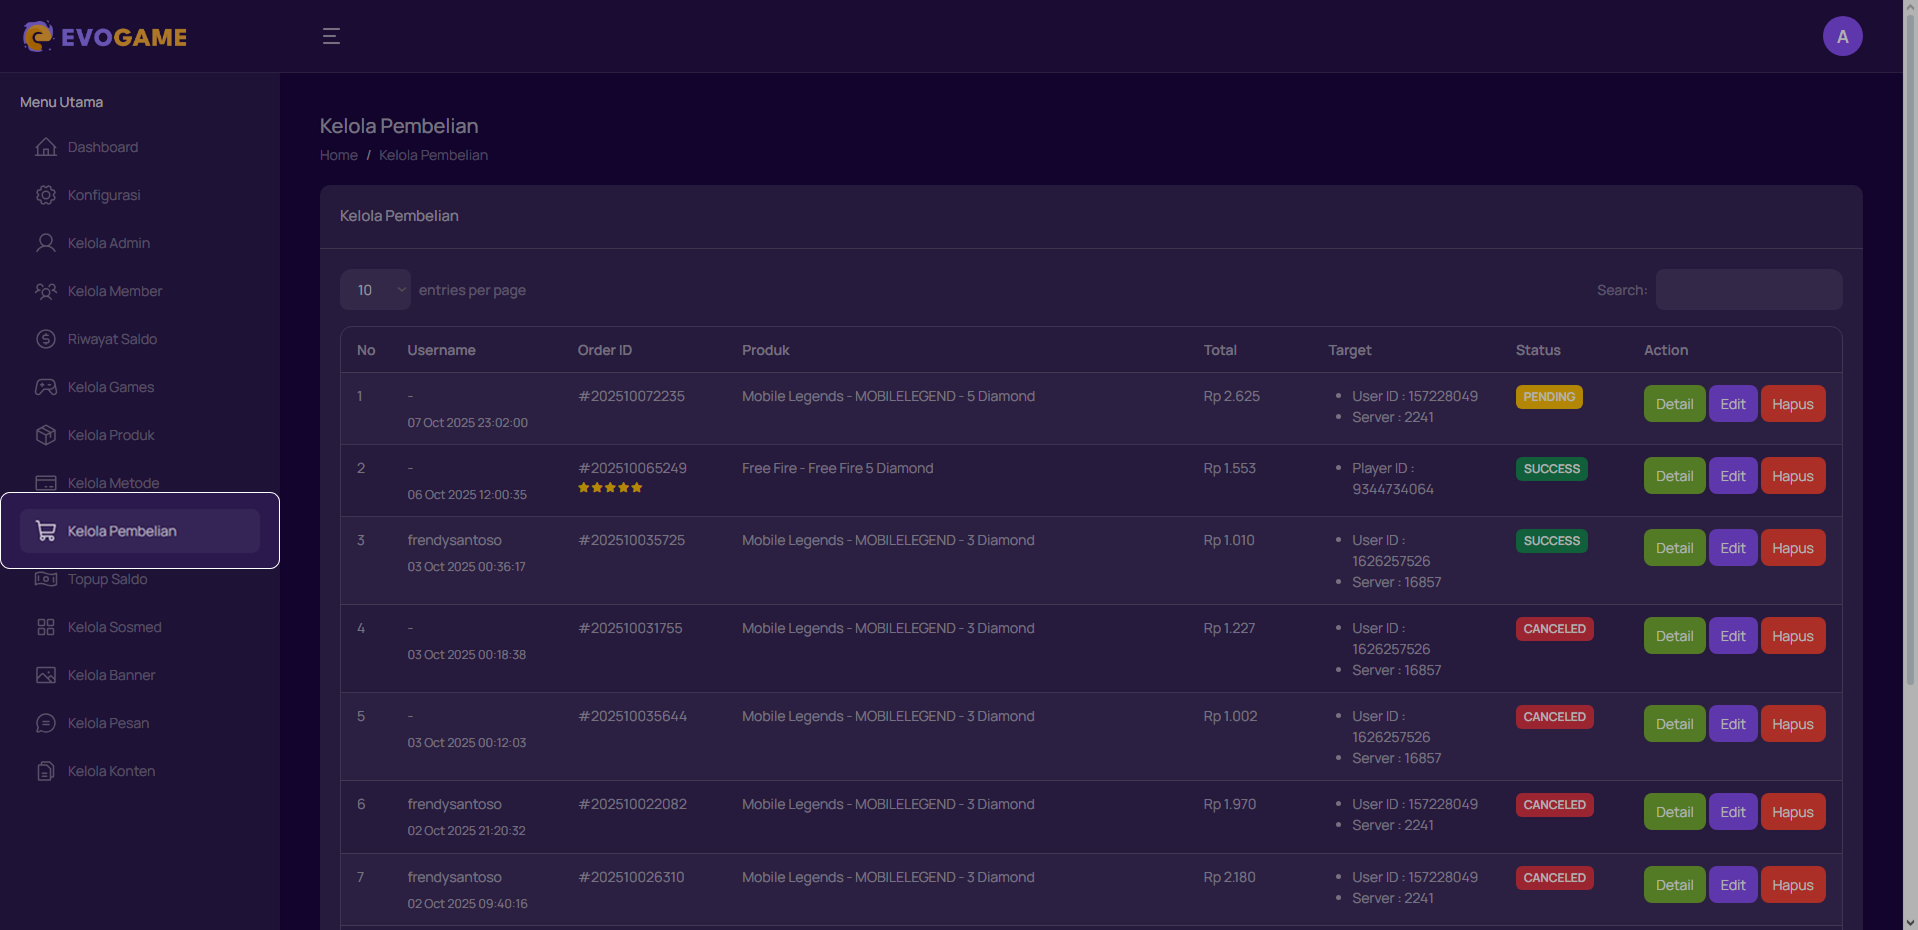Edit order #202510072235
1918x930 pixels.
pos(1733,404)
